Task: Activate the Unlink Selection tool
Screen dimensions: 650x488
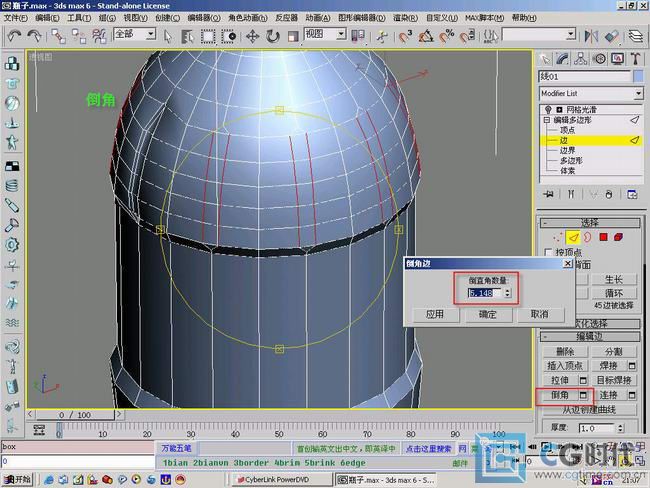Action: [78, 36]
